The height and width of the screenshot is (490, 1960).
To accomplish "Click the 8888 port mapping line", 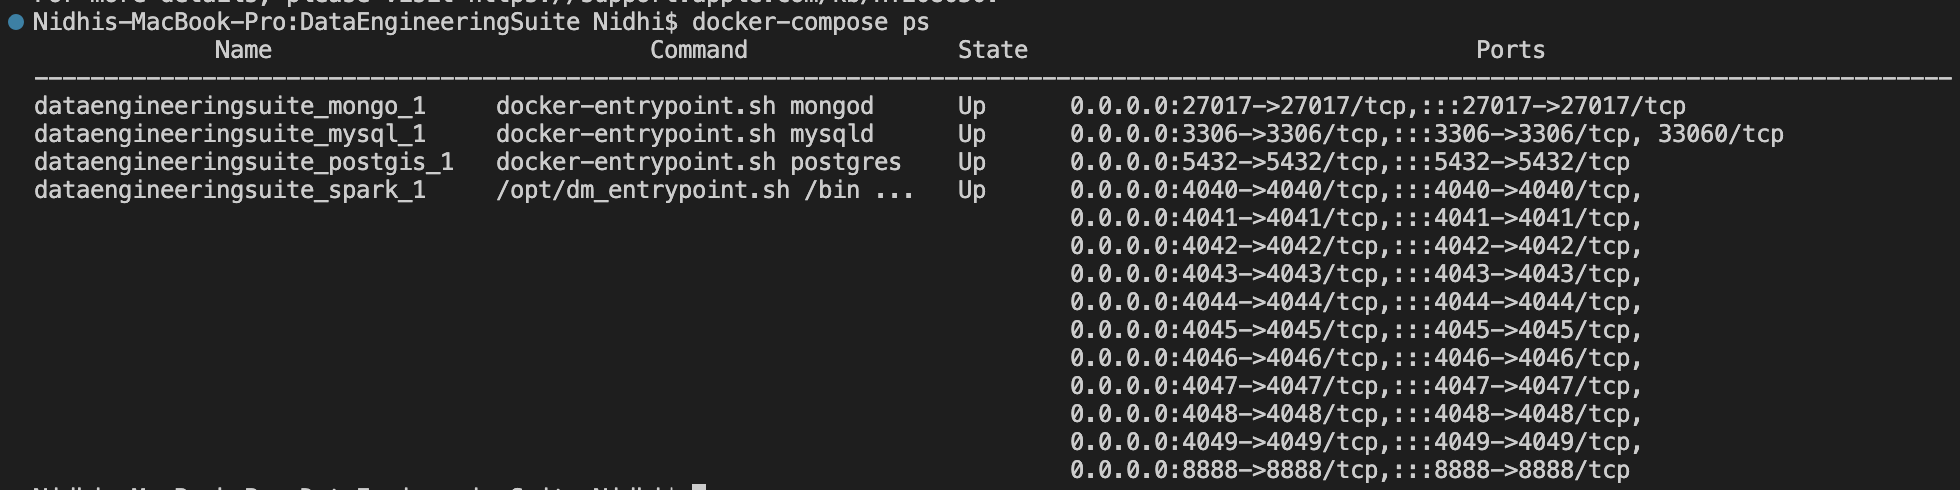I will pyautogui.click(x=1349, y=470).
